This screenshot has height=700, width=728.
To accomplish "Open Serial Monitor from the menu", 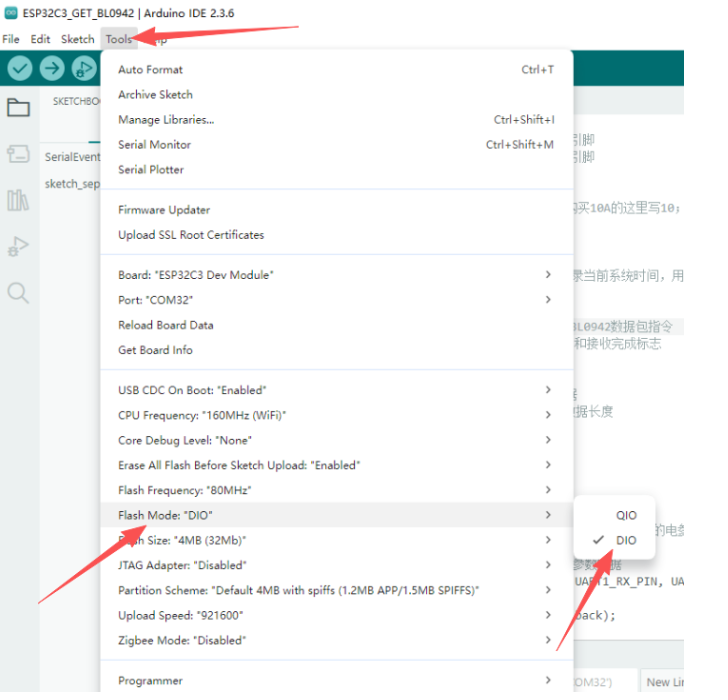I will (x=337, y=145).
